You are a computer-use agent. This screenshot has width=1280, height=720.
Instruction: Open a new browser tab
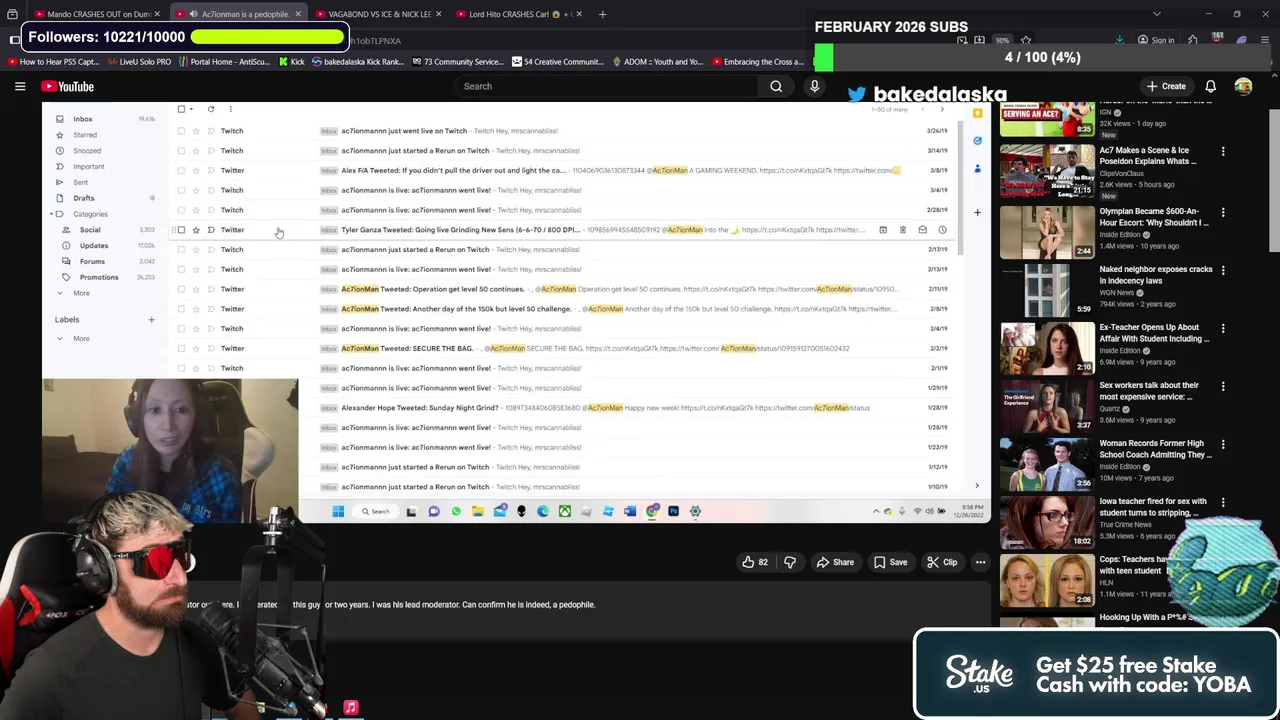pyautogui.click(x=602, y=14)
